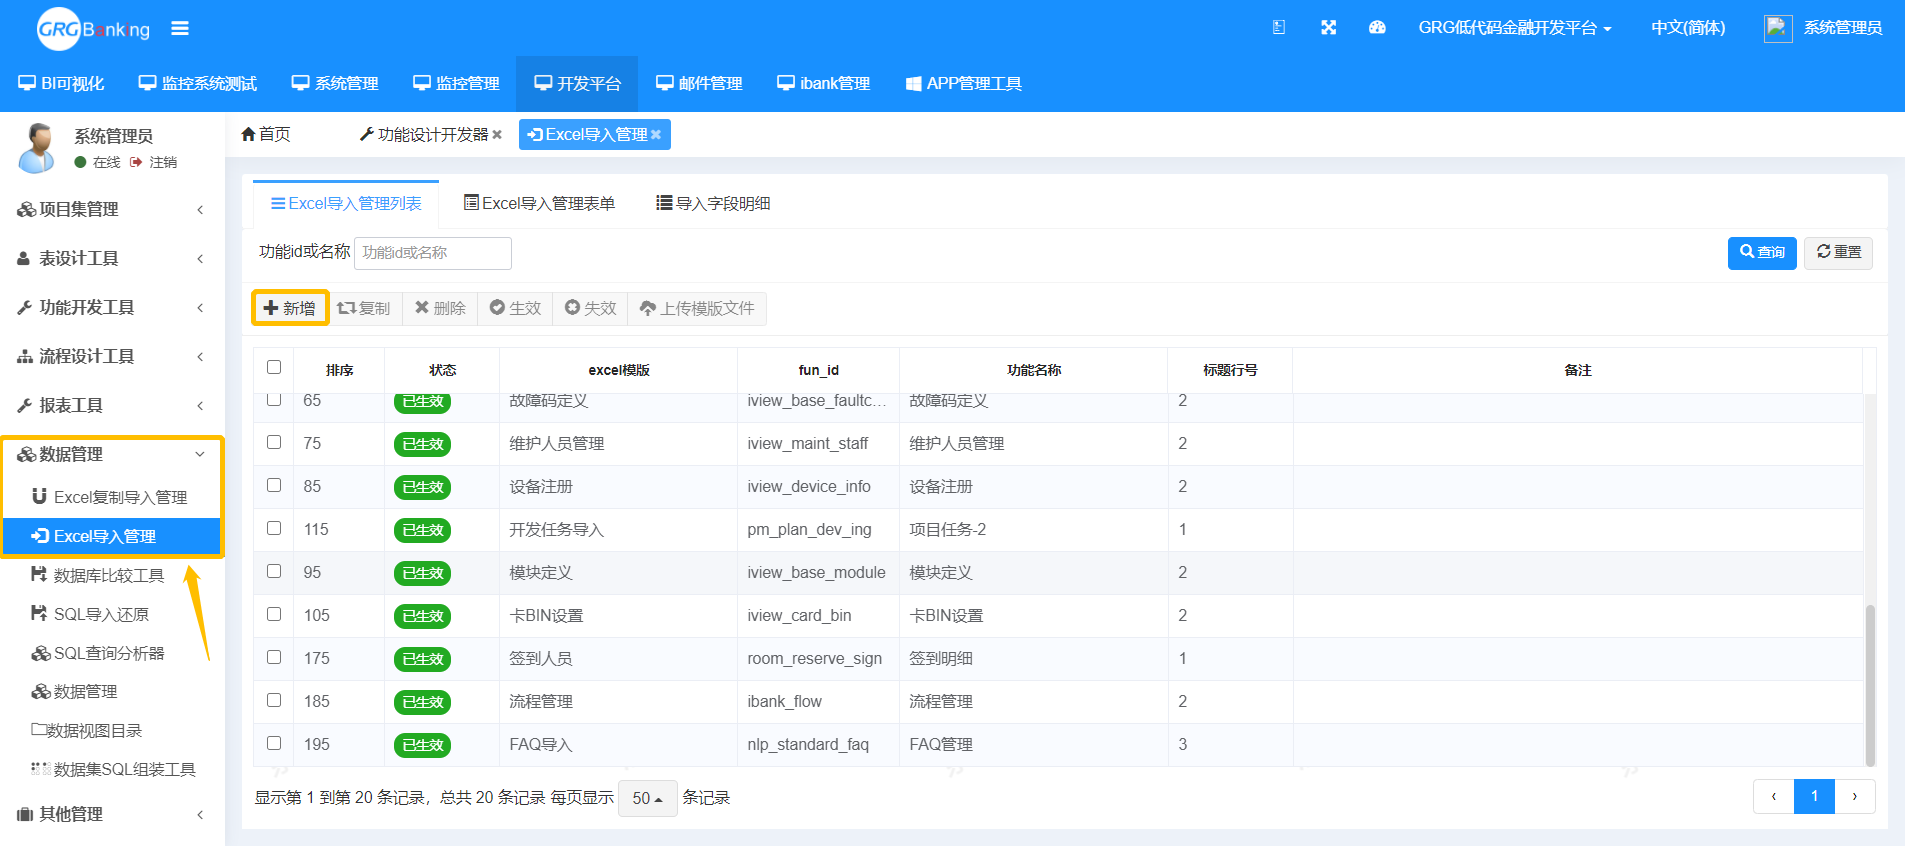Check the row 95 模块定义 checkbox

click(274, 571)
